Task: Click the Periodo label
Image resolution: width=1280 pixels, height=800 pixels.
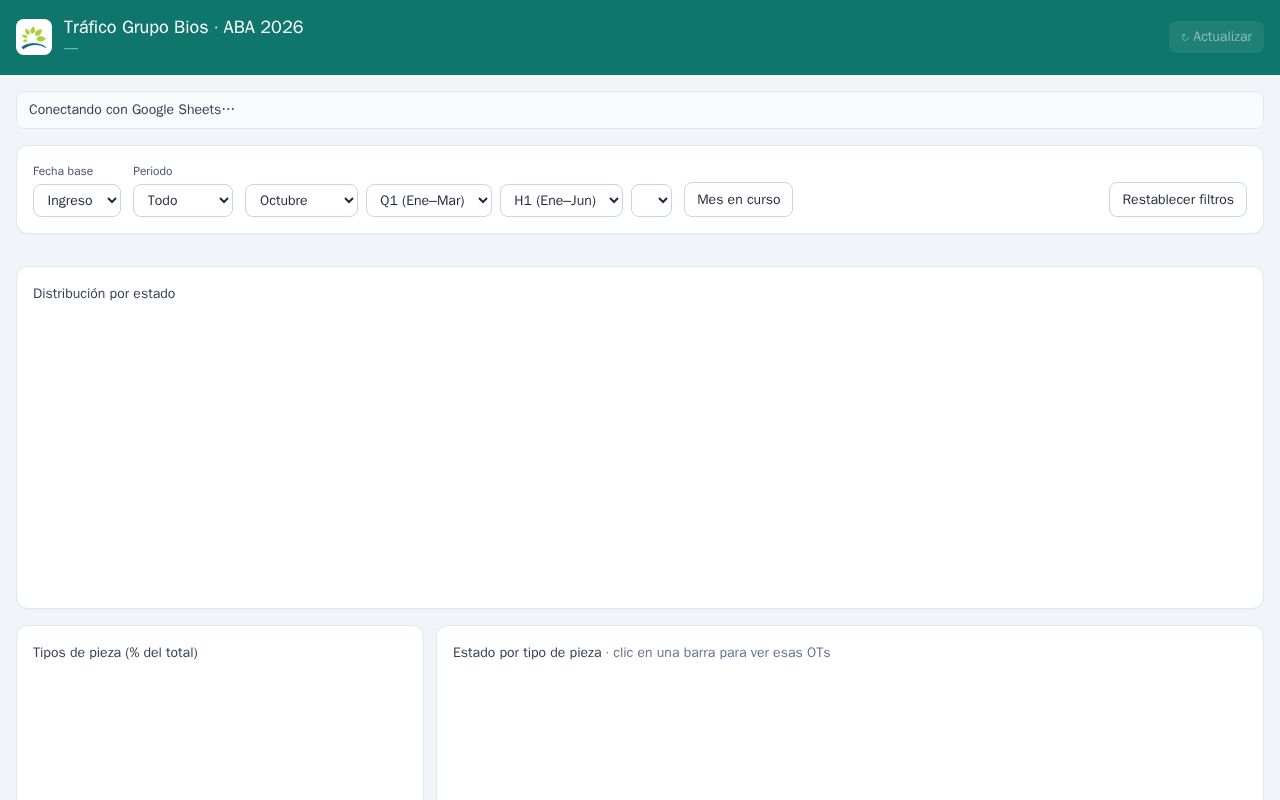Action: (153, 171)
